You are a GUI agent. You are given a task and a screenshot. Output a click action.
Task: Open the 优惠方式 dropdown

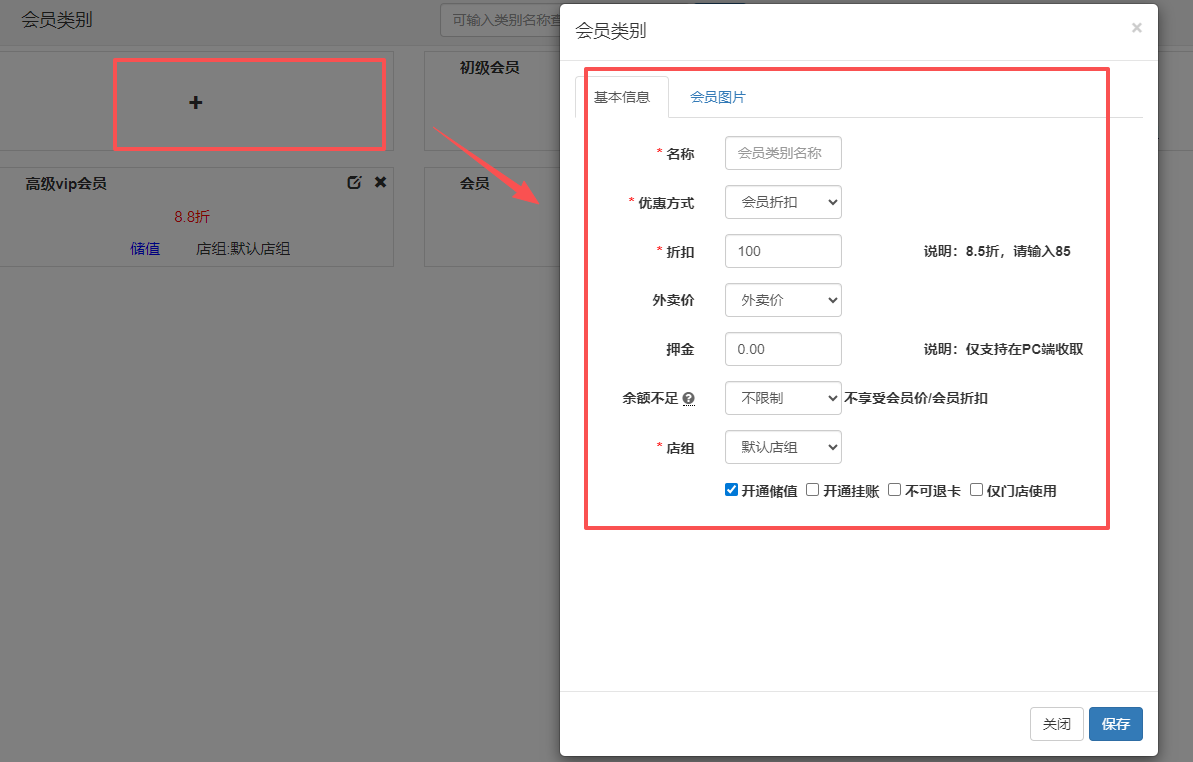click(783, 202)
